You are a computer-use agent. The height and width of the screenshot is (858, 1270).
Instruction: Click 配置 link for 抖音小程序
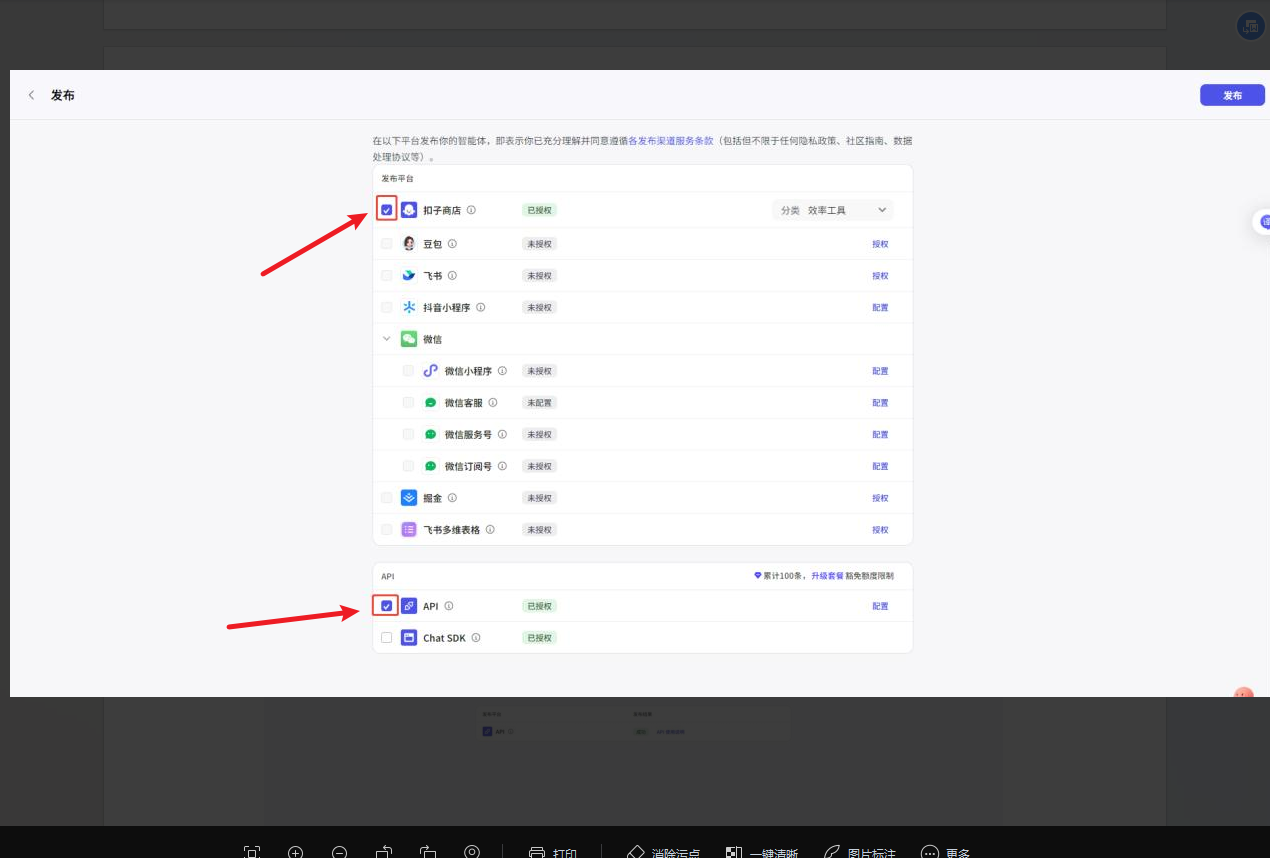click(x=880, y=308)
